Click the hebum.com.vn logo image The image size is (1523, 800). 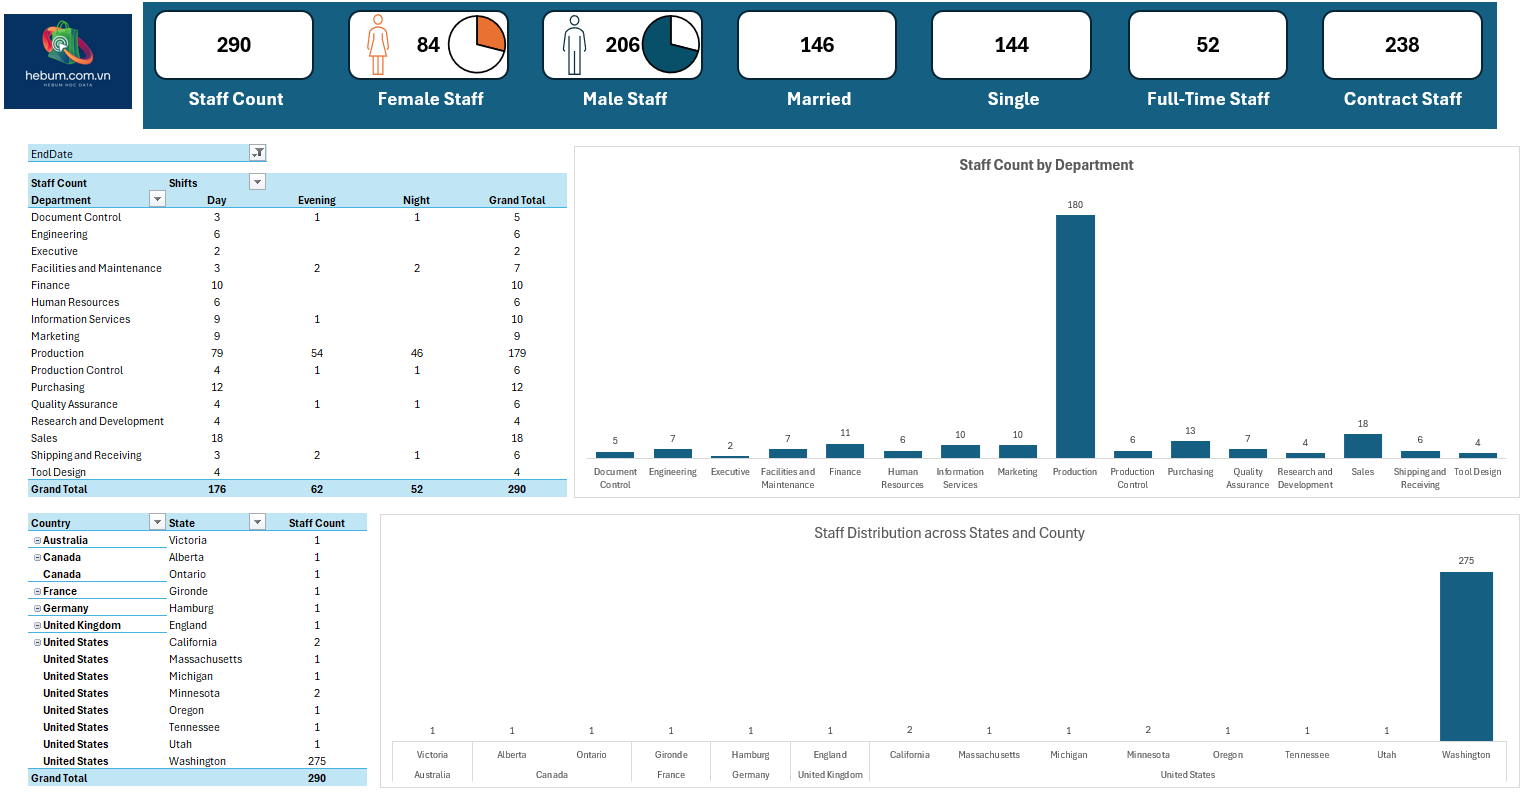point(68,61)
